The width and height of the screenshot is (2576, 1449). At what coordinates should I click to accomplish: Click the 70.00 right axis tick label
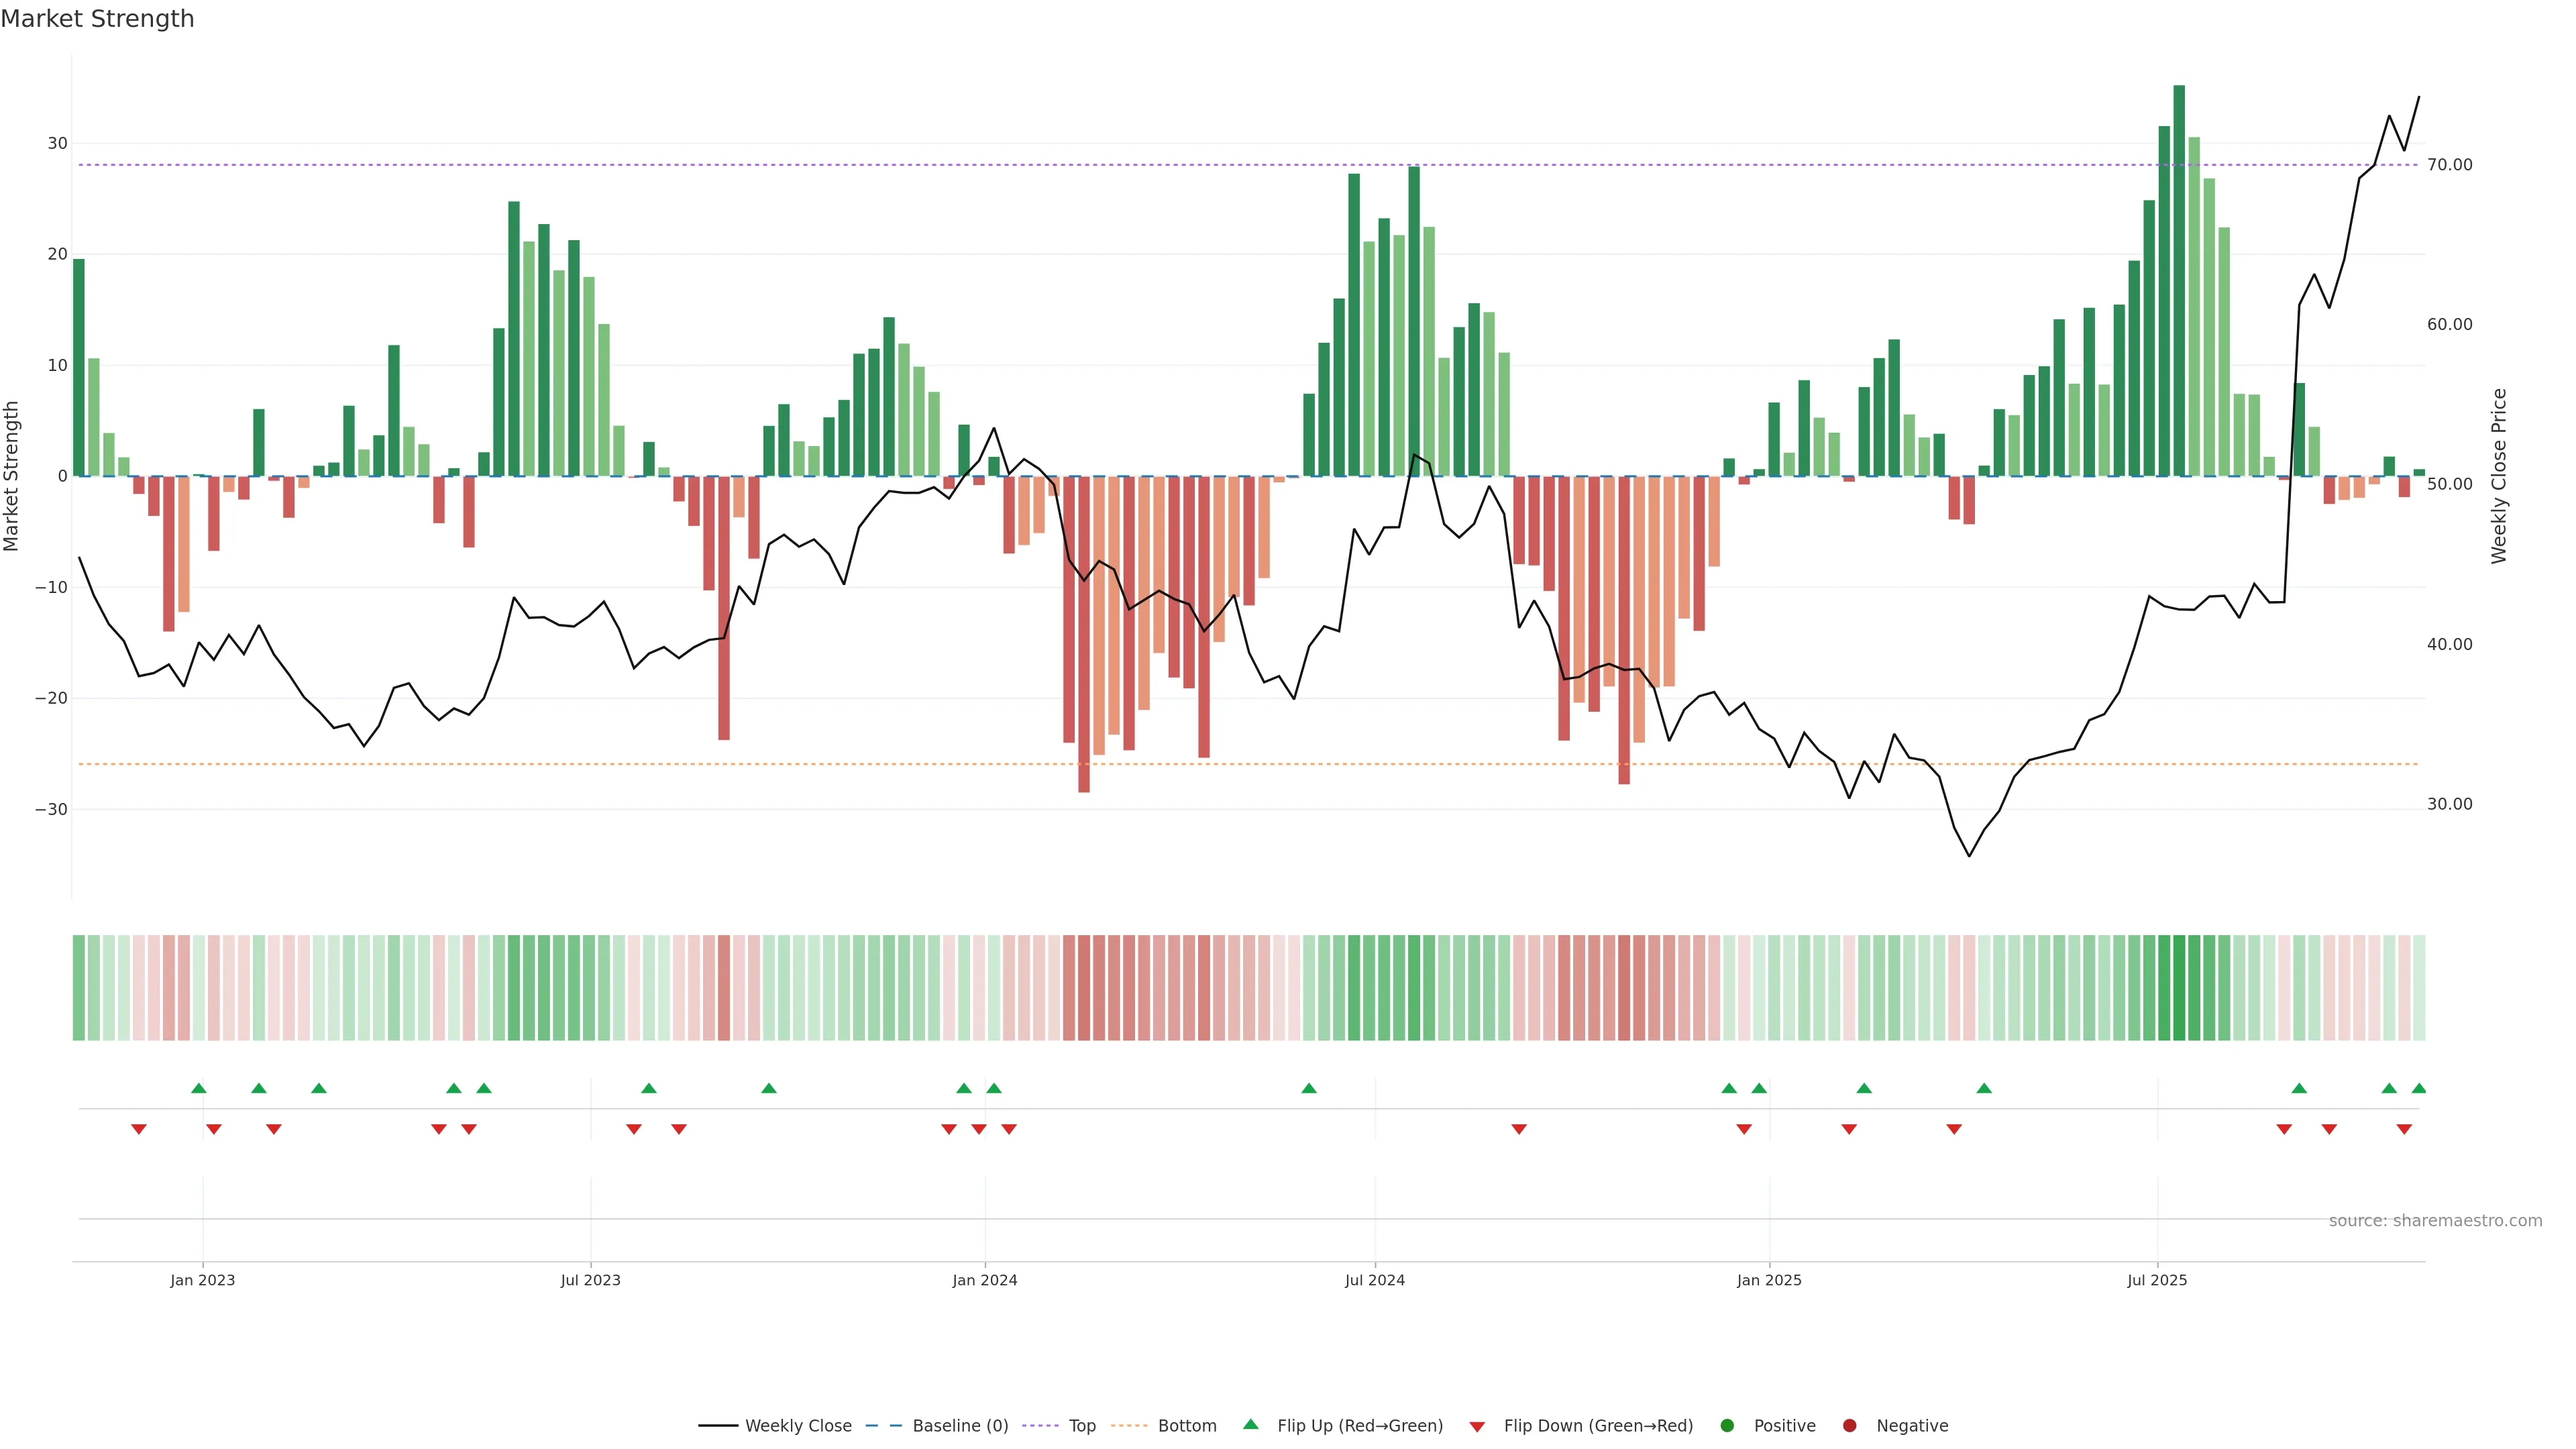[x=2449, y=165]
